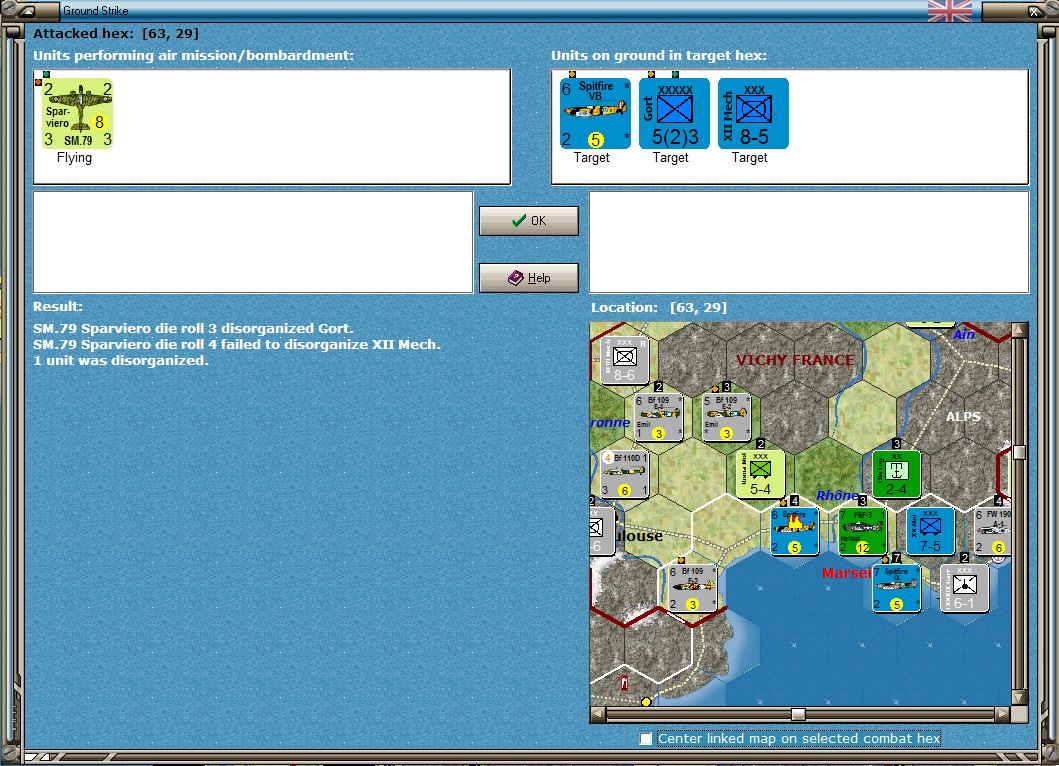Click the result line "disorganized Gort"
Screen dimensions: 1059x766
click(x=193, y=328)
